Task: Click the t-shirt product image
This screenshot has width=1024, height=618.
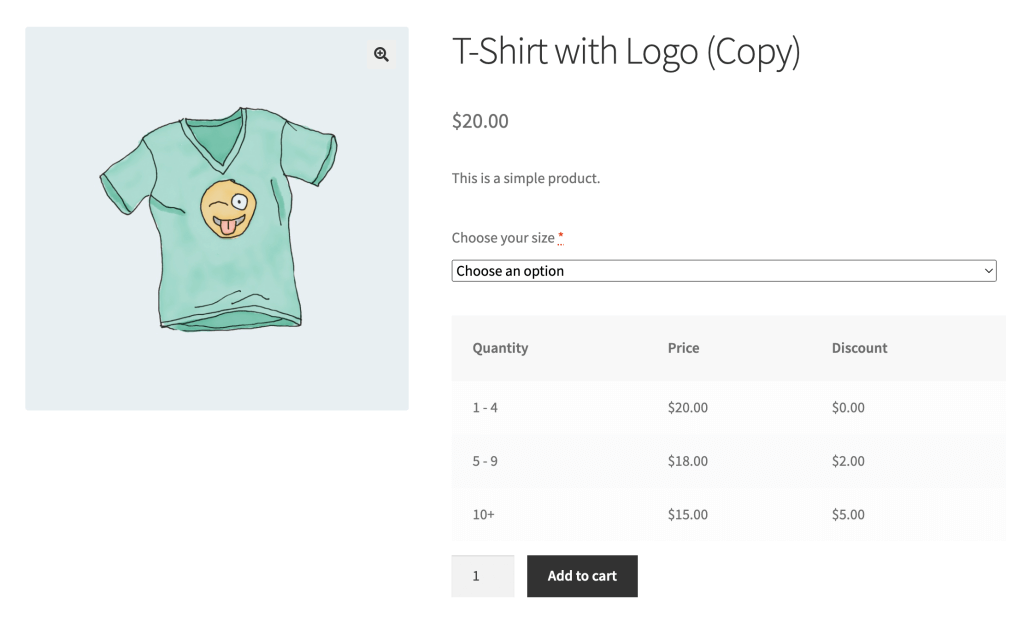Action: pos(216,218)
